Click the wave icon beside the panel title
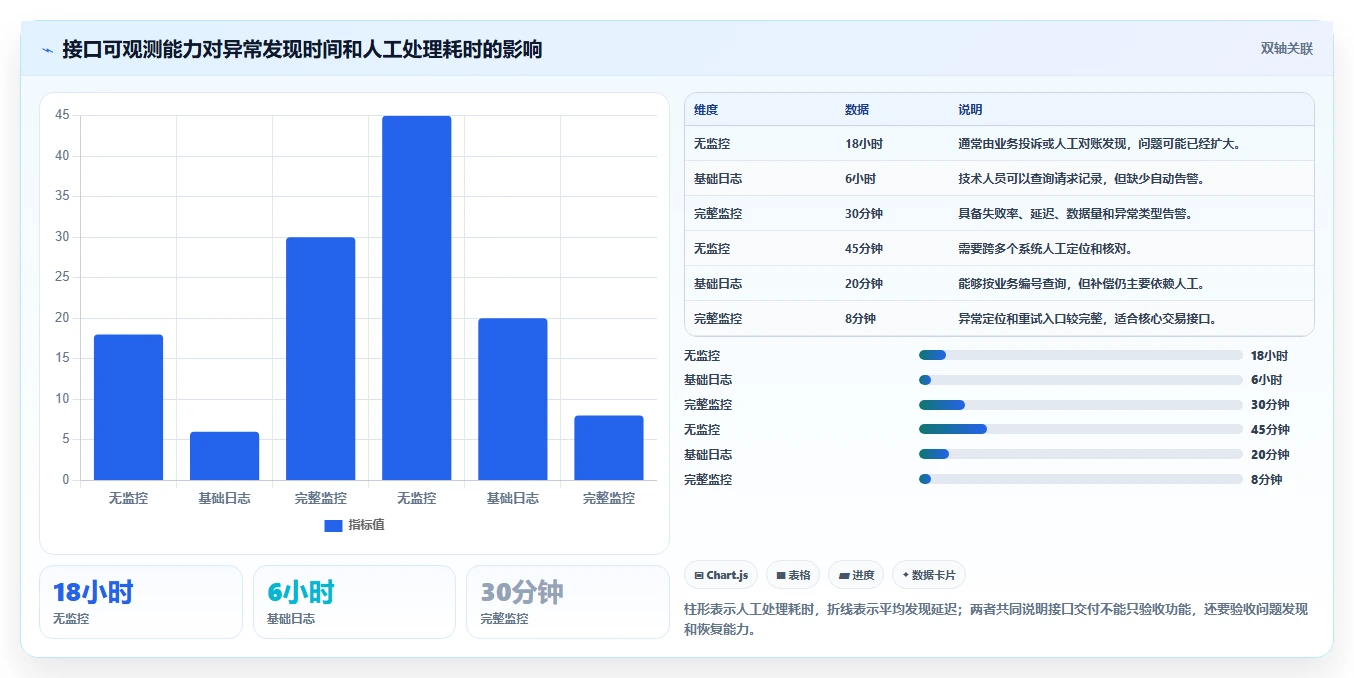This screenshot has width=1354, height=678. click(x=47, y=50)
